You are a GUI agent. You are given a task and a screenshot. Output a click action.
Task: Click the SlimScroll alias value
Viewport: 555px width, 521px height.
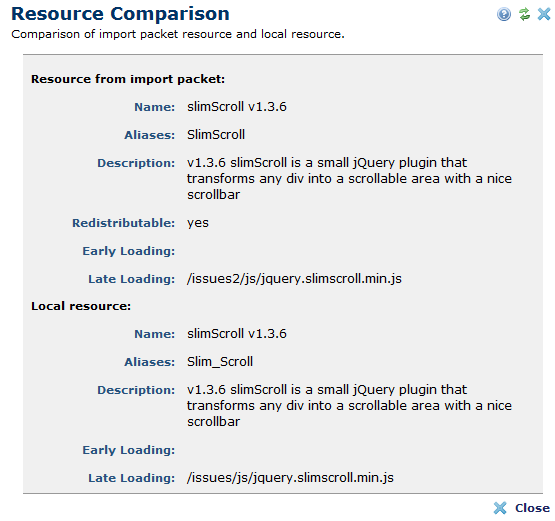tap(216, 134)
